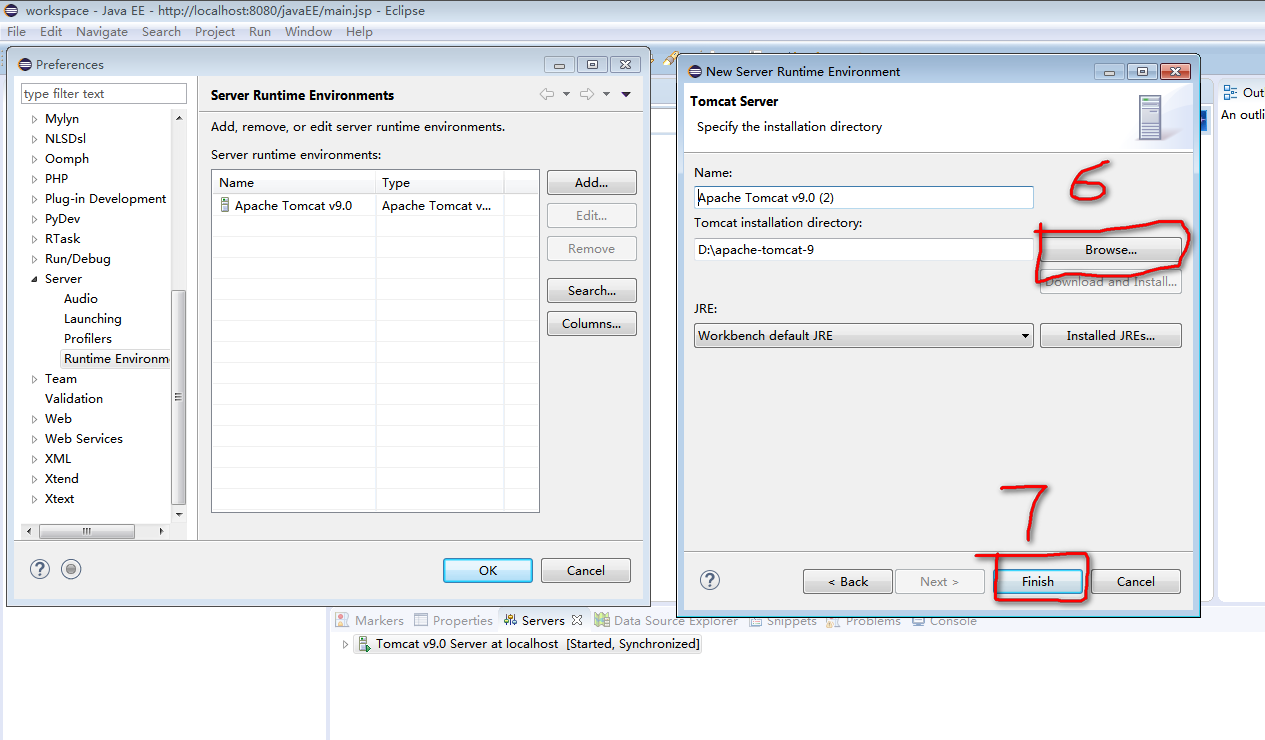Click the Outline view icon at right edge
The height and width of the screenshot is (740, 1265).
tap(1231, 92)
